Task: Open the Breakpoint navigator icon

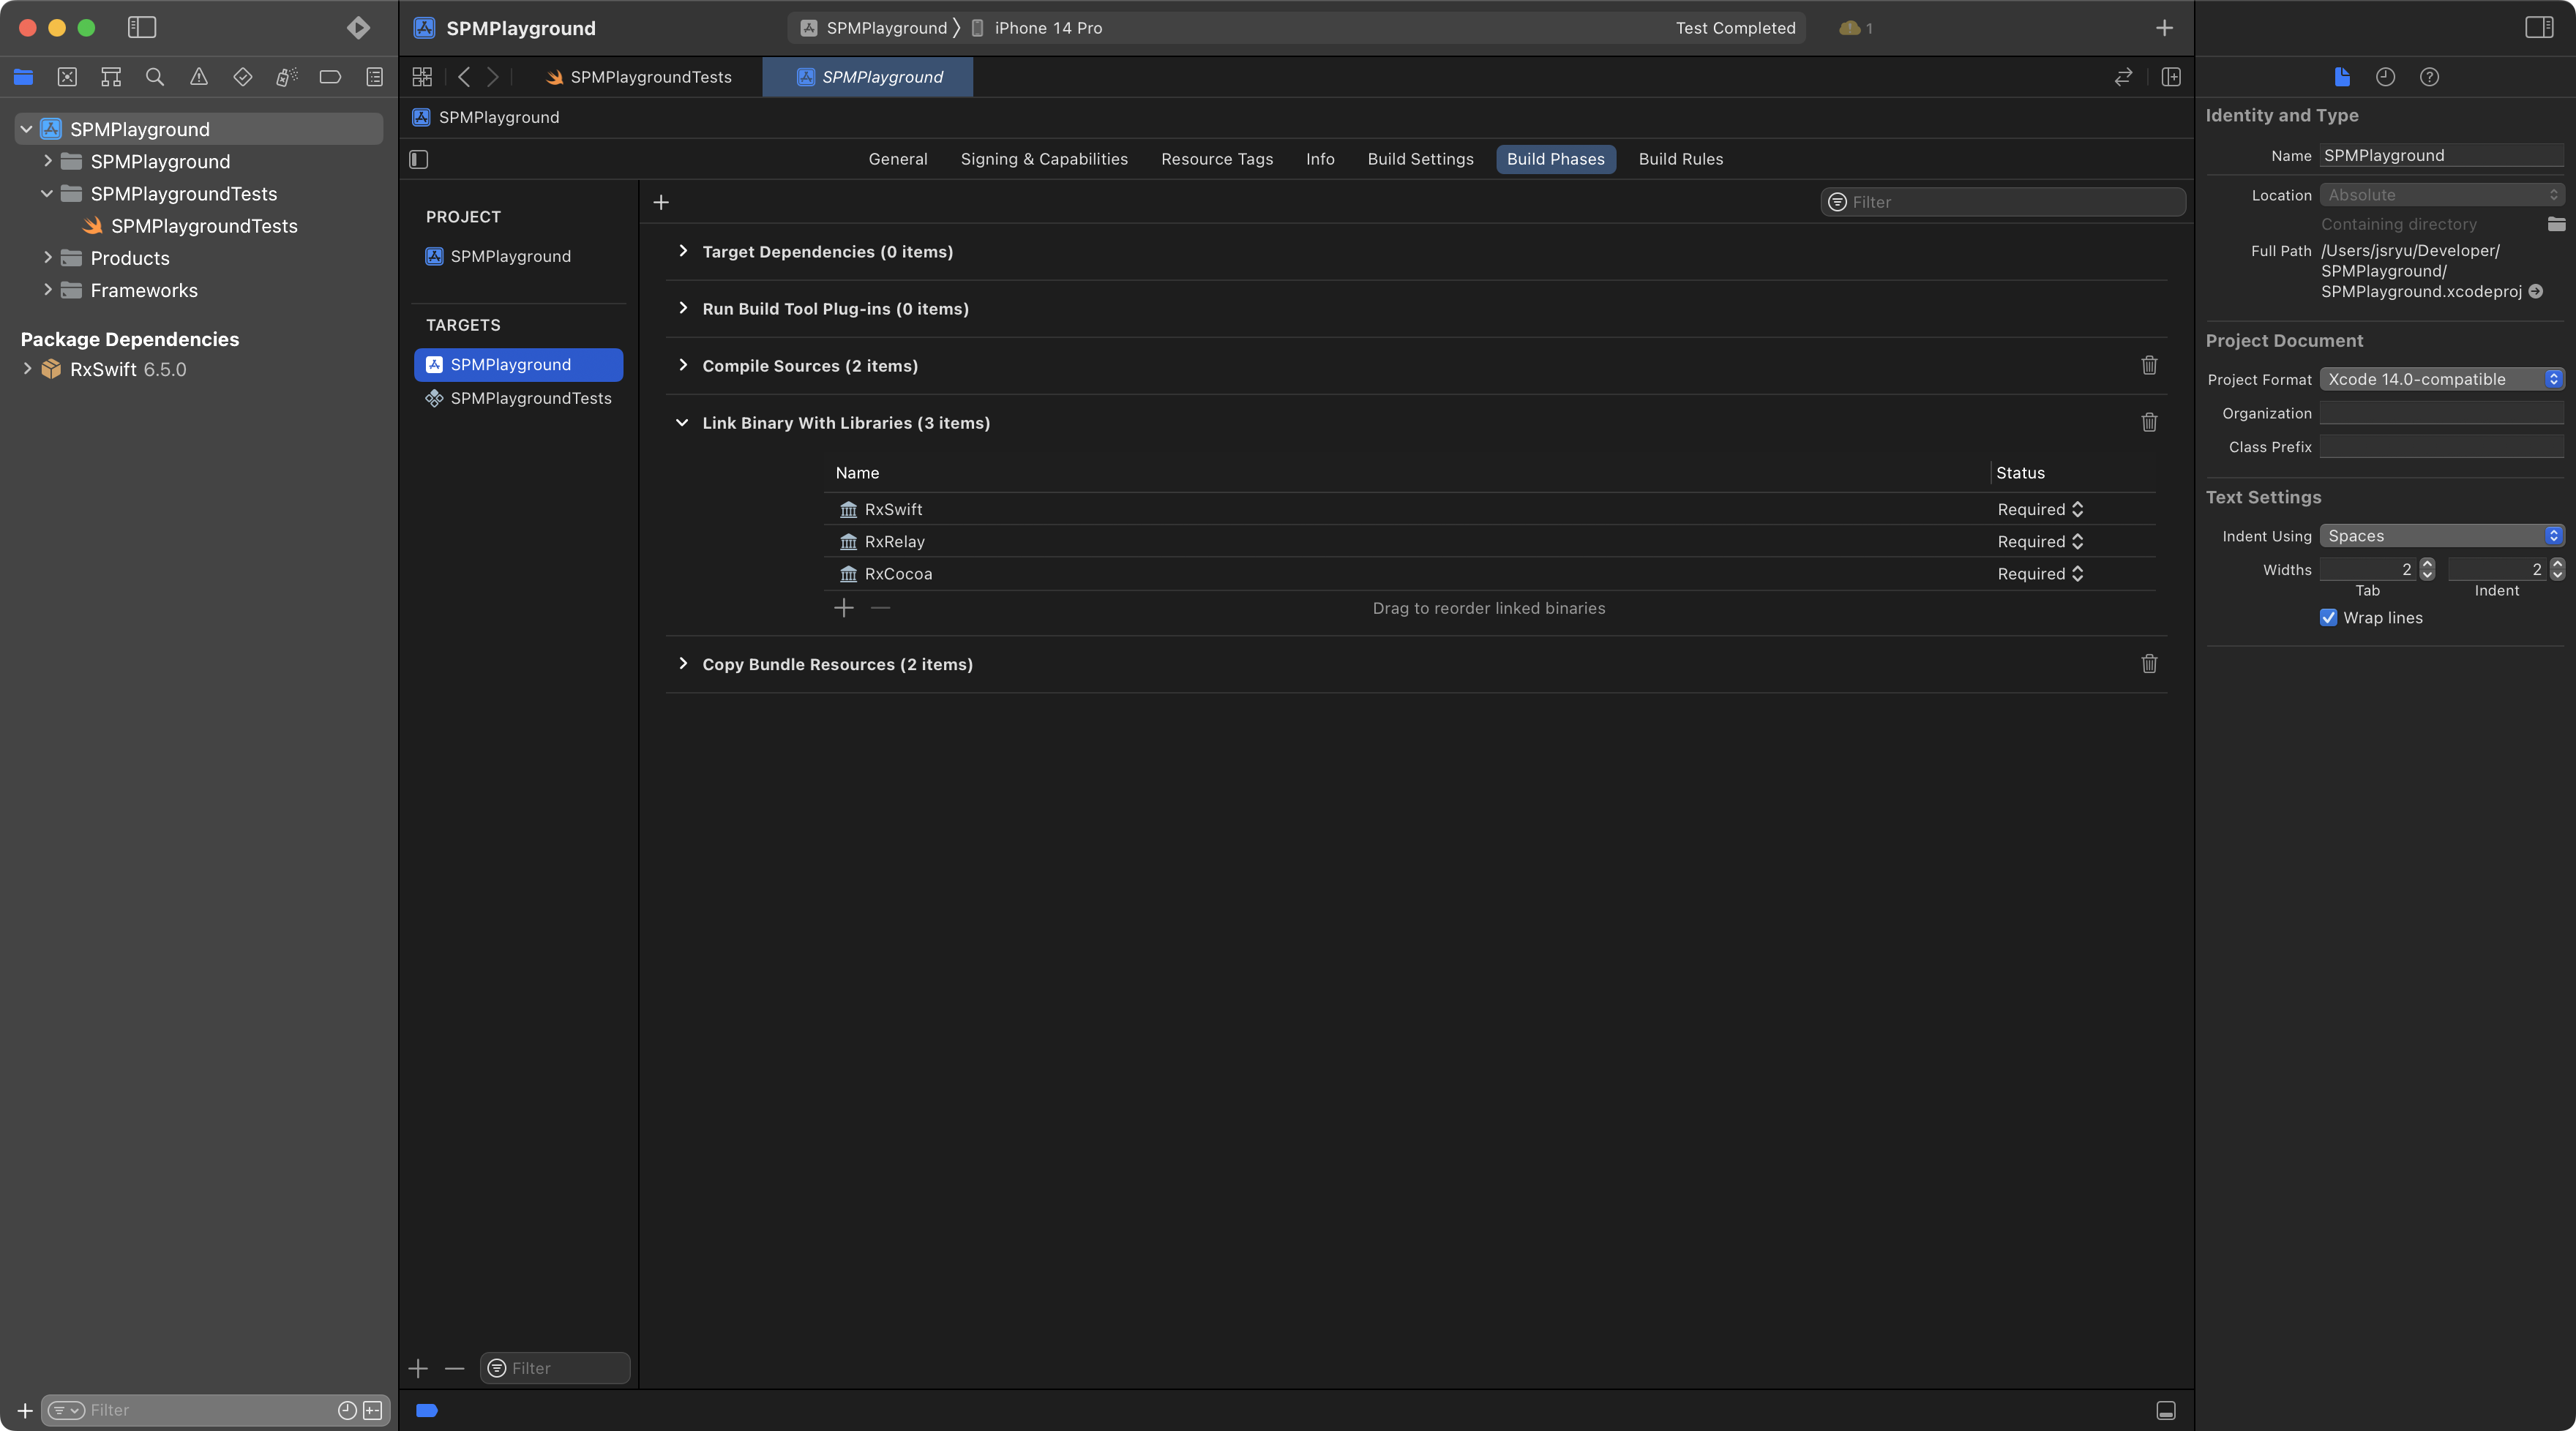Action: point(330,77)
